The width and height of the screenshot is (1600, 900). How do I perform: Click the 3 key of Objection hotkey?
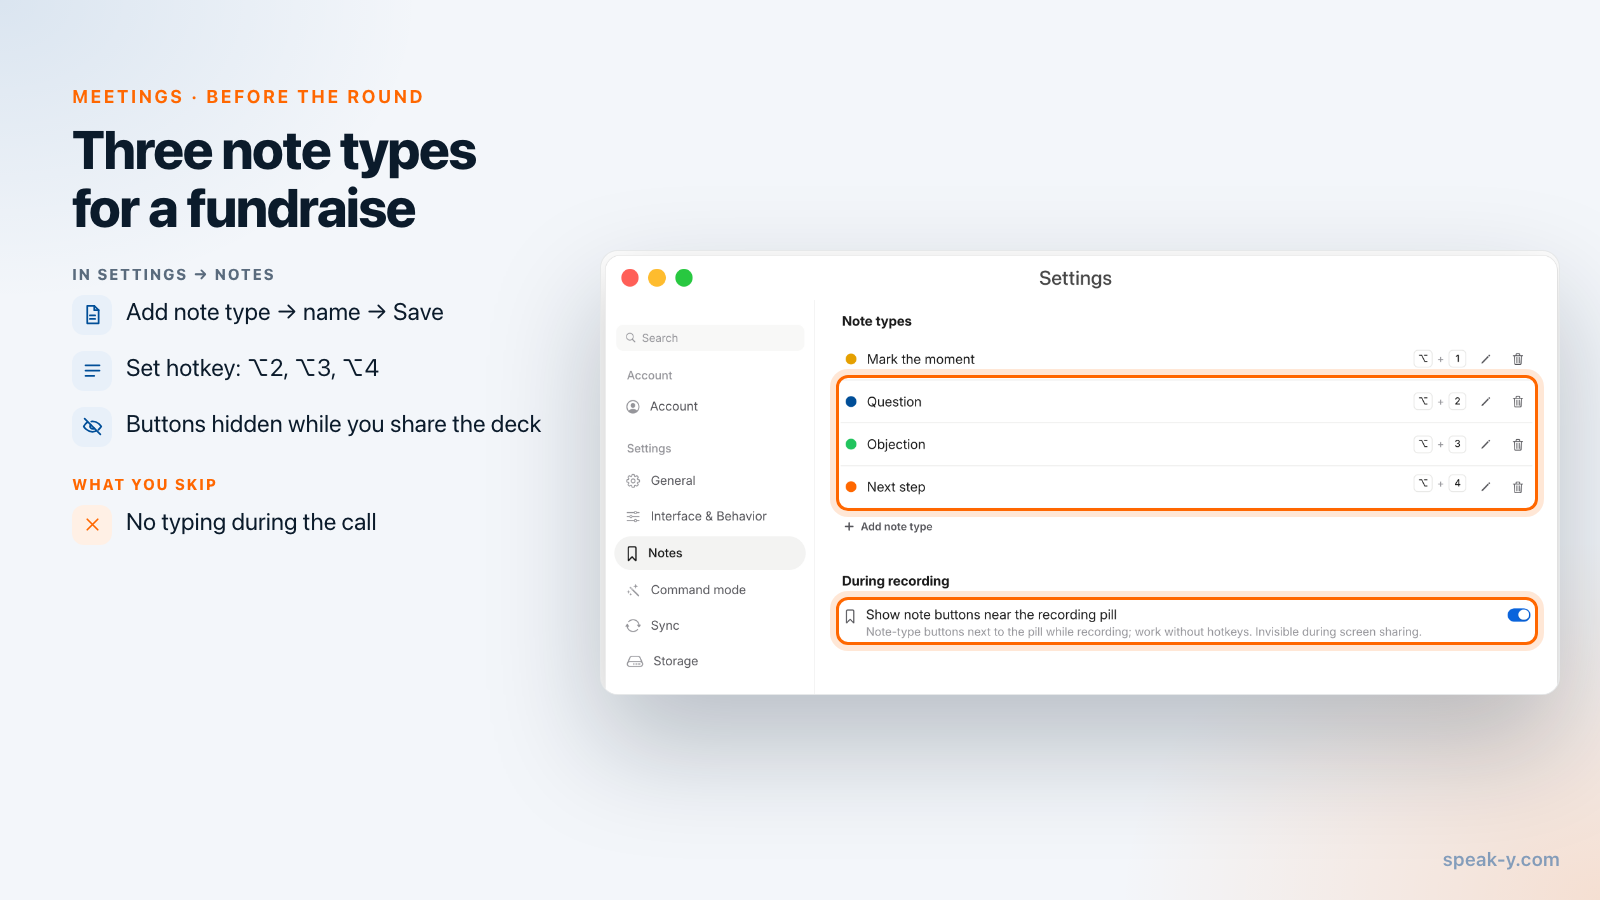pyautogui.click(x=1458, y=444)
